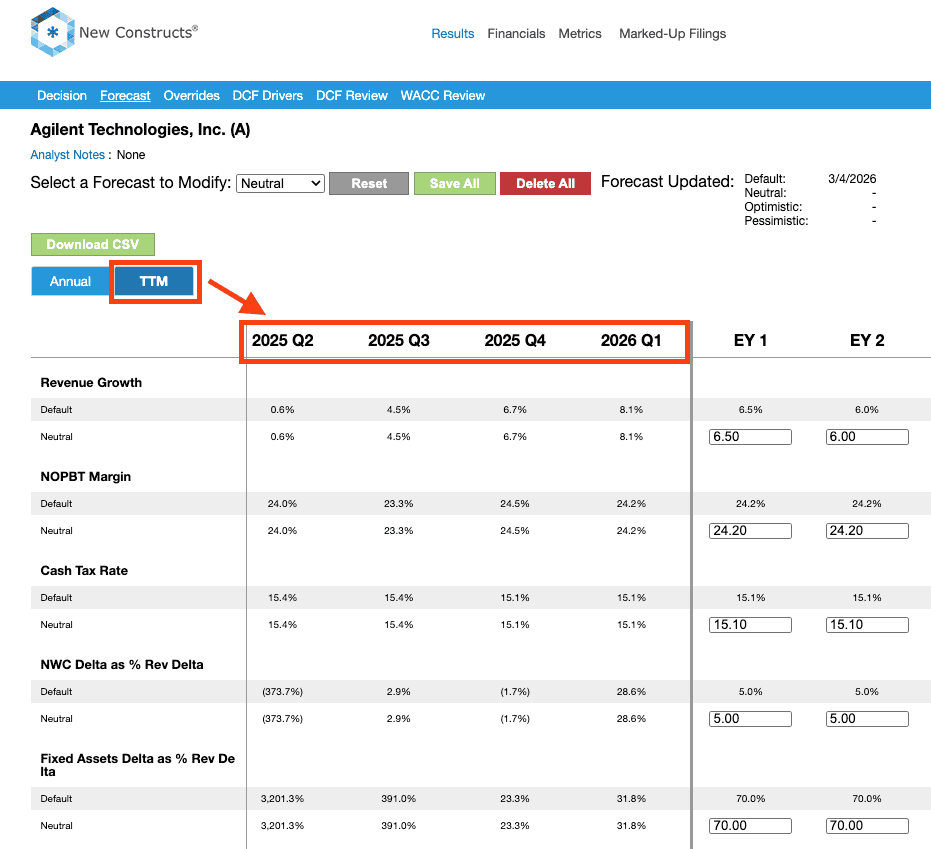
Task: Click the red Delete All button
Action: tap(545, 183)
